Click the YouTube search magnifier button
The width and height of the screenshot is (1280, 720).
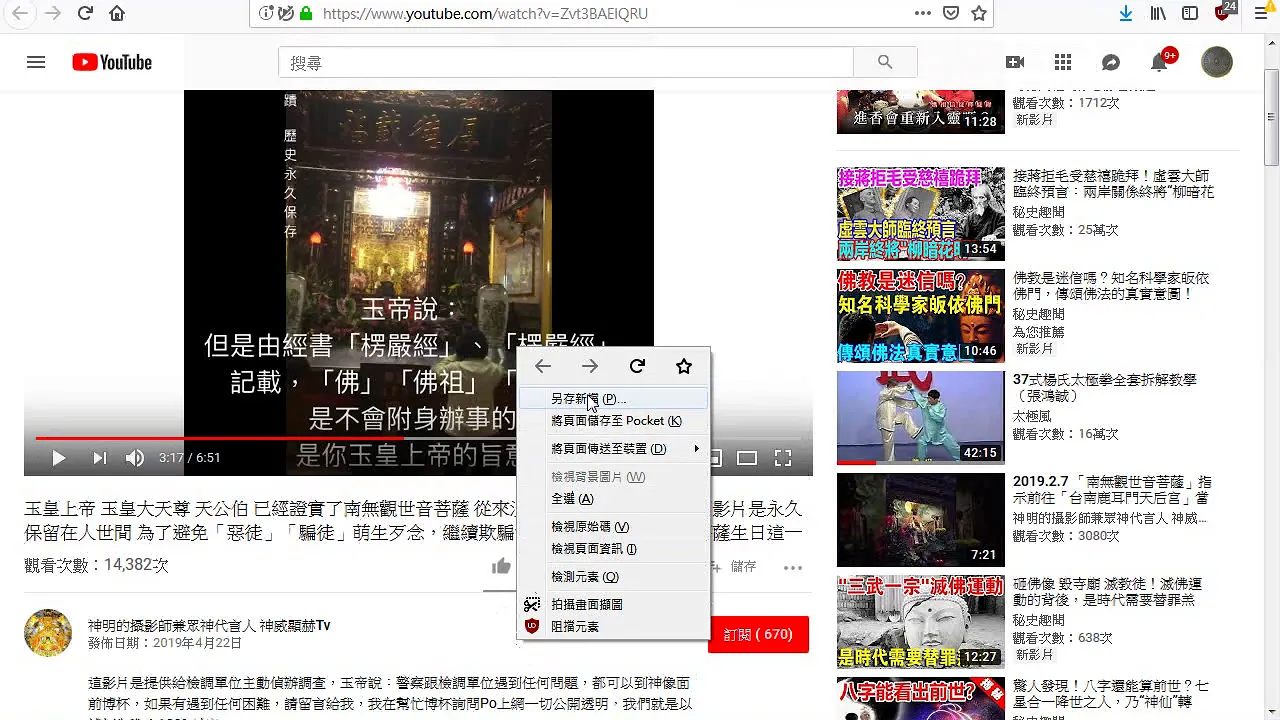pyautogui.click(x=885, y=62)
